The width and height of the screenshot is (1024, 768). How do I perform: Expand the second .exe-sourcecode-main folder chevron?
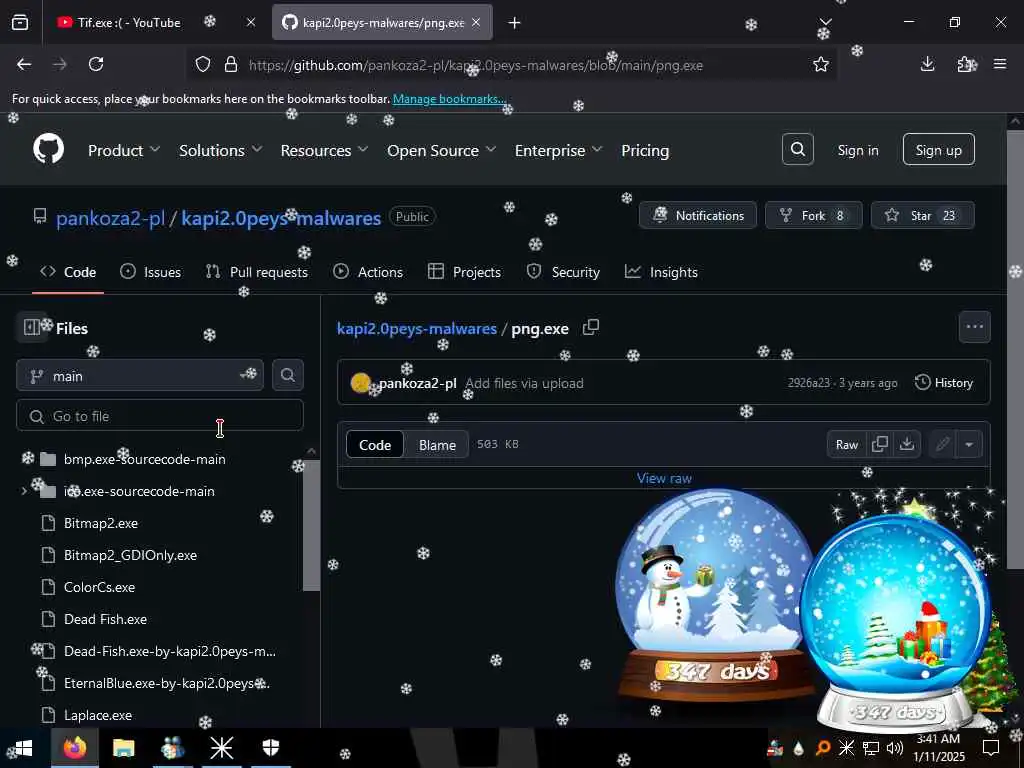click(24, 491)
